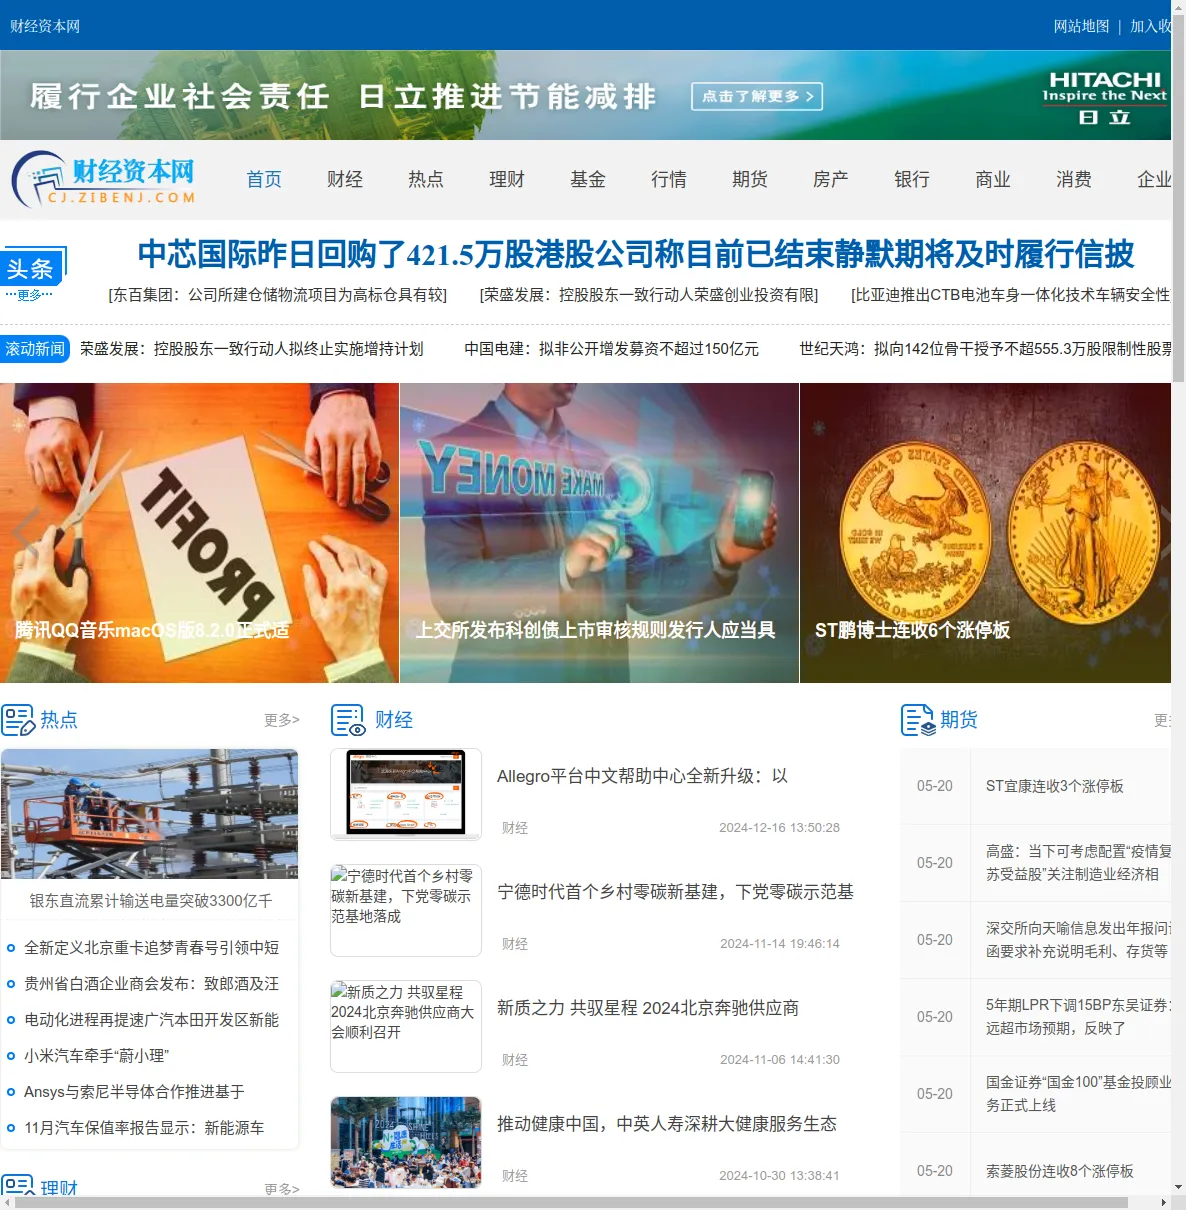The height and width of the screenshot is (1210, 1186).
Task: Click the 期货 section icon
Action: [x=918, y=720]
